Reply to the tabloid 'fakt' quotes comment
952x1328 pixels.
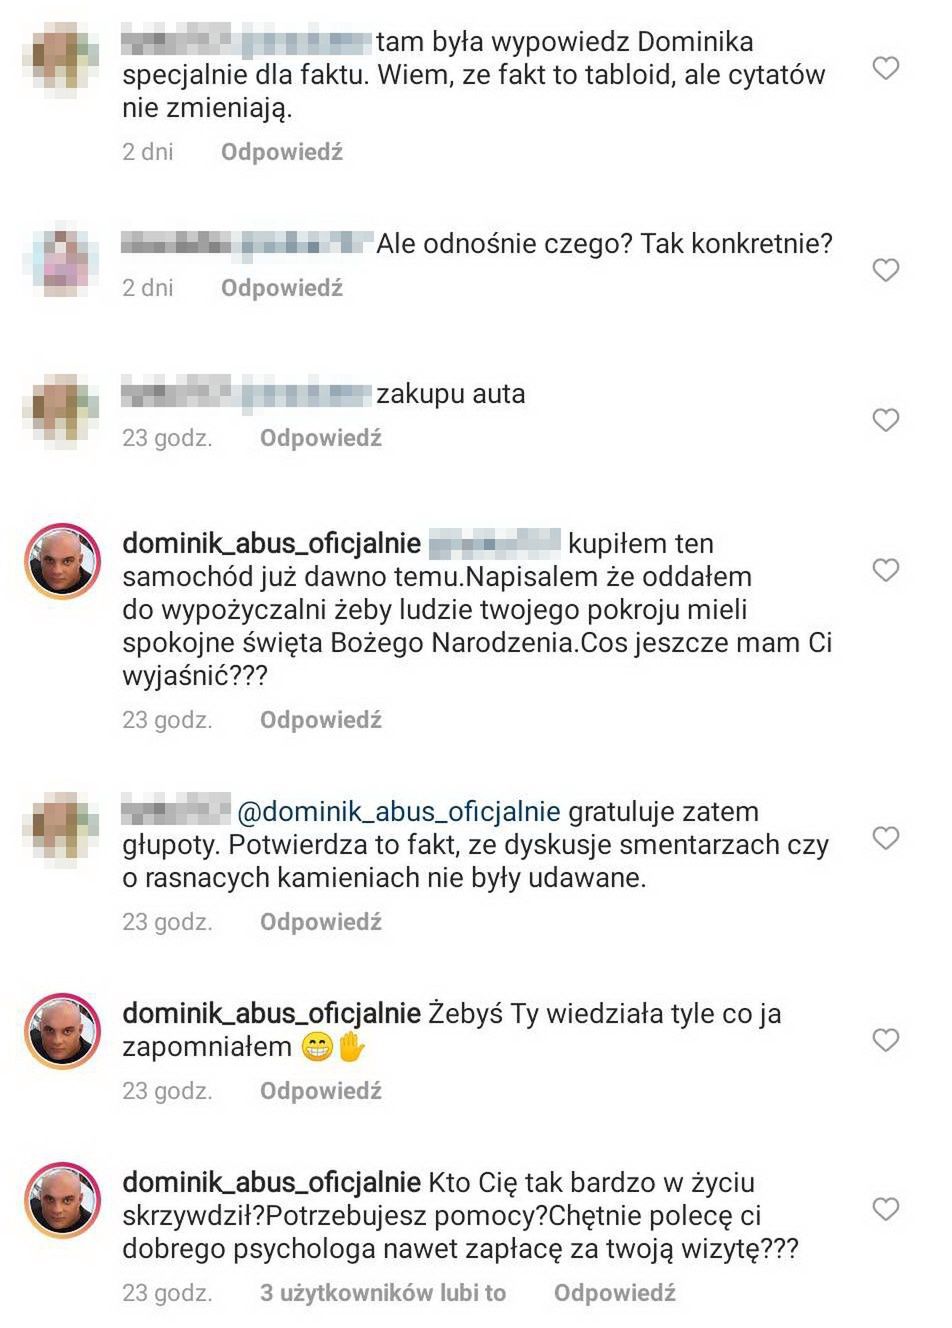[x=282, y=152]
